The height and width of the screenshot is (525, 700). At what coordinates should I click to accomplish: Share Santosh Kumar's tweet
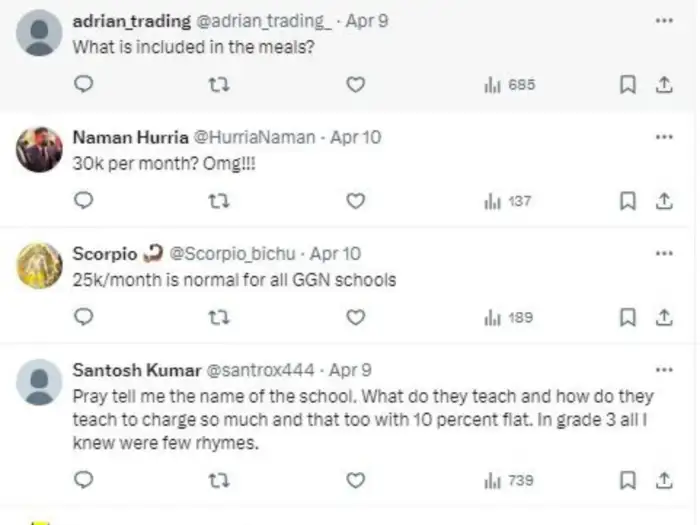tap(662, 480)
